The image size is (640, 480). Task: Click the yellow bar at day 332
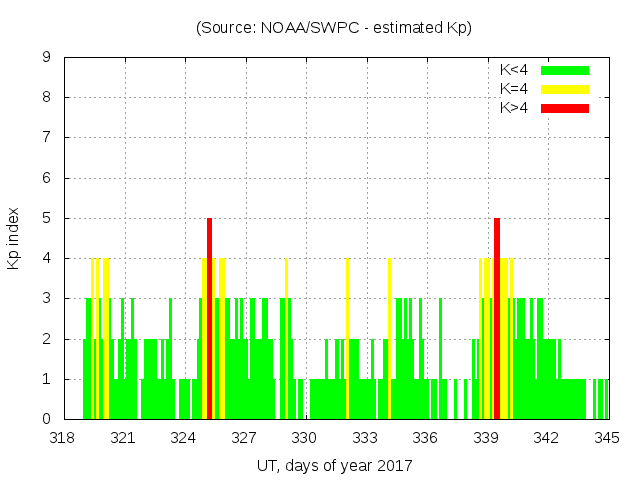point(347,338)
